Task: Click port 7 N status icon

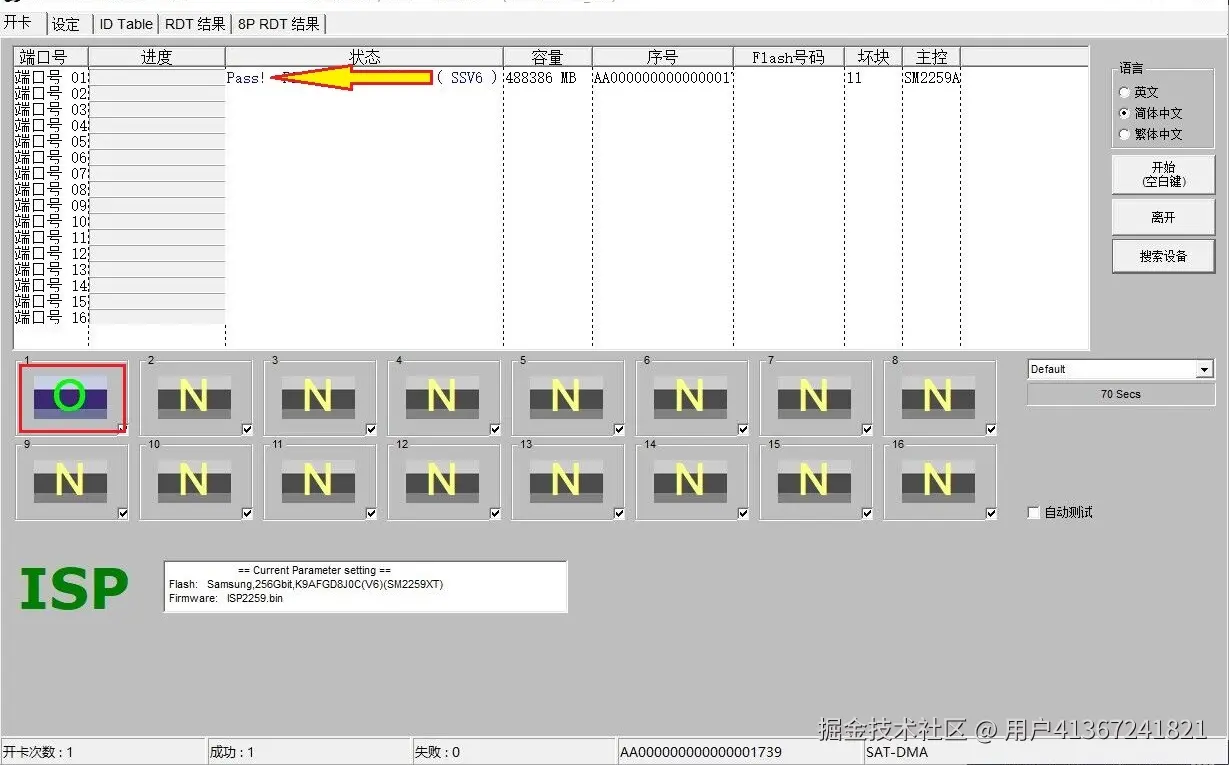Action: (x=813, y=396)
